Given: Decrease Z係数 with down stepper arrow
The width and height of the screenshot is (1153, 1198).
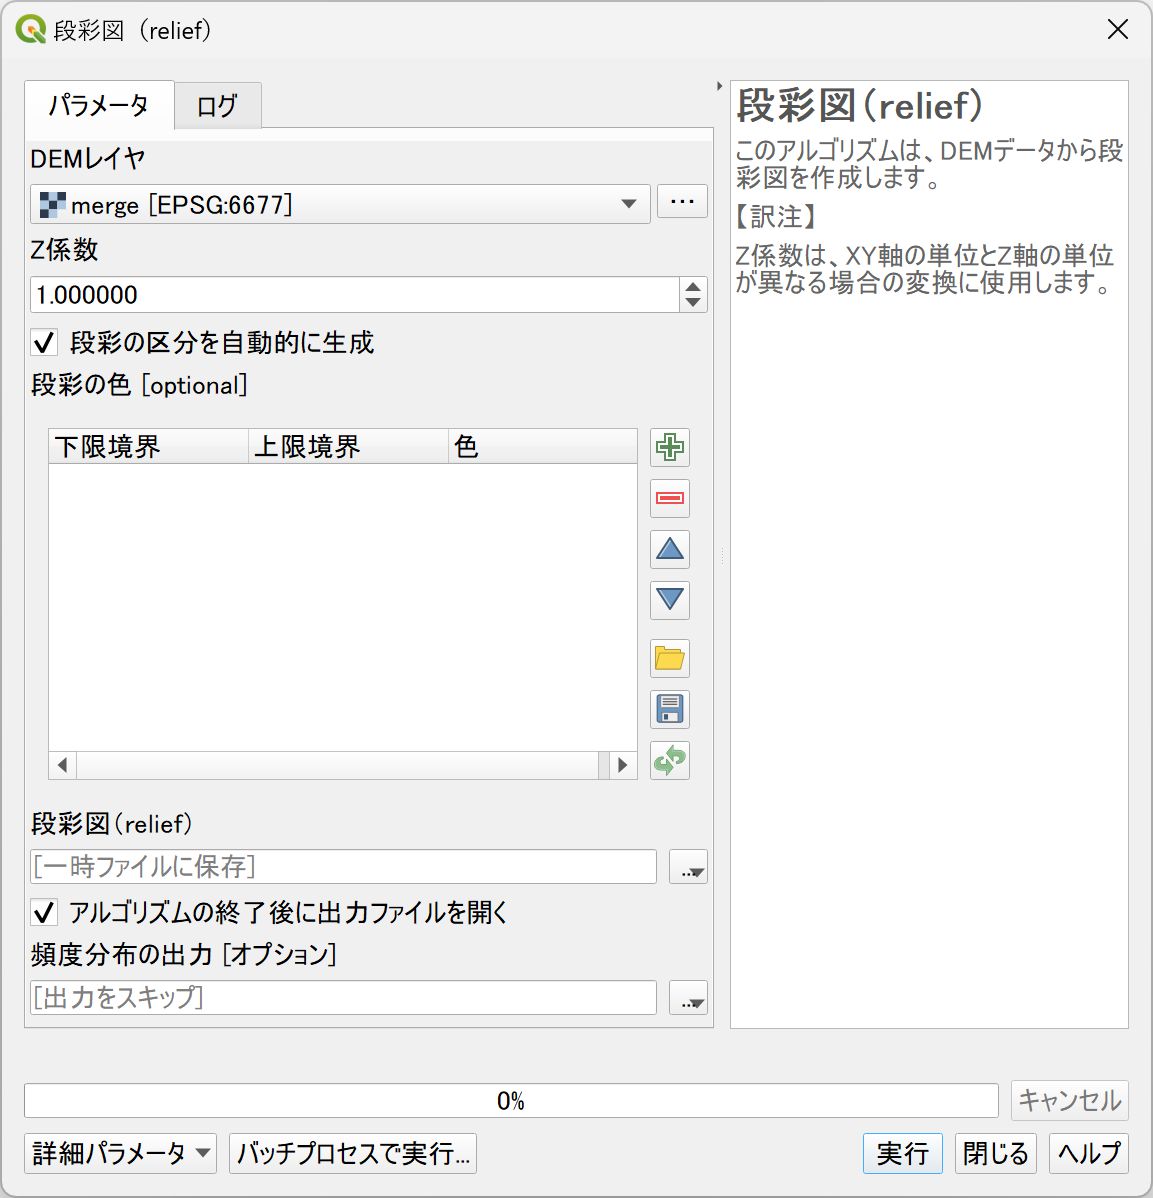Looking at the screenshot, I should click(x=693, y=303).
